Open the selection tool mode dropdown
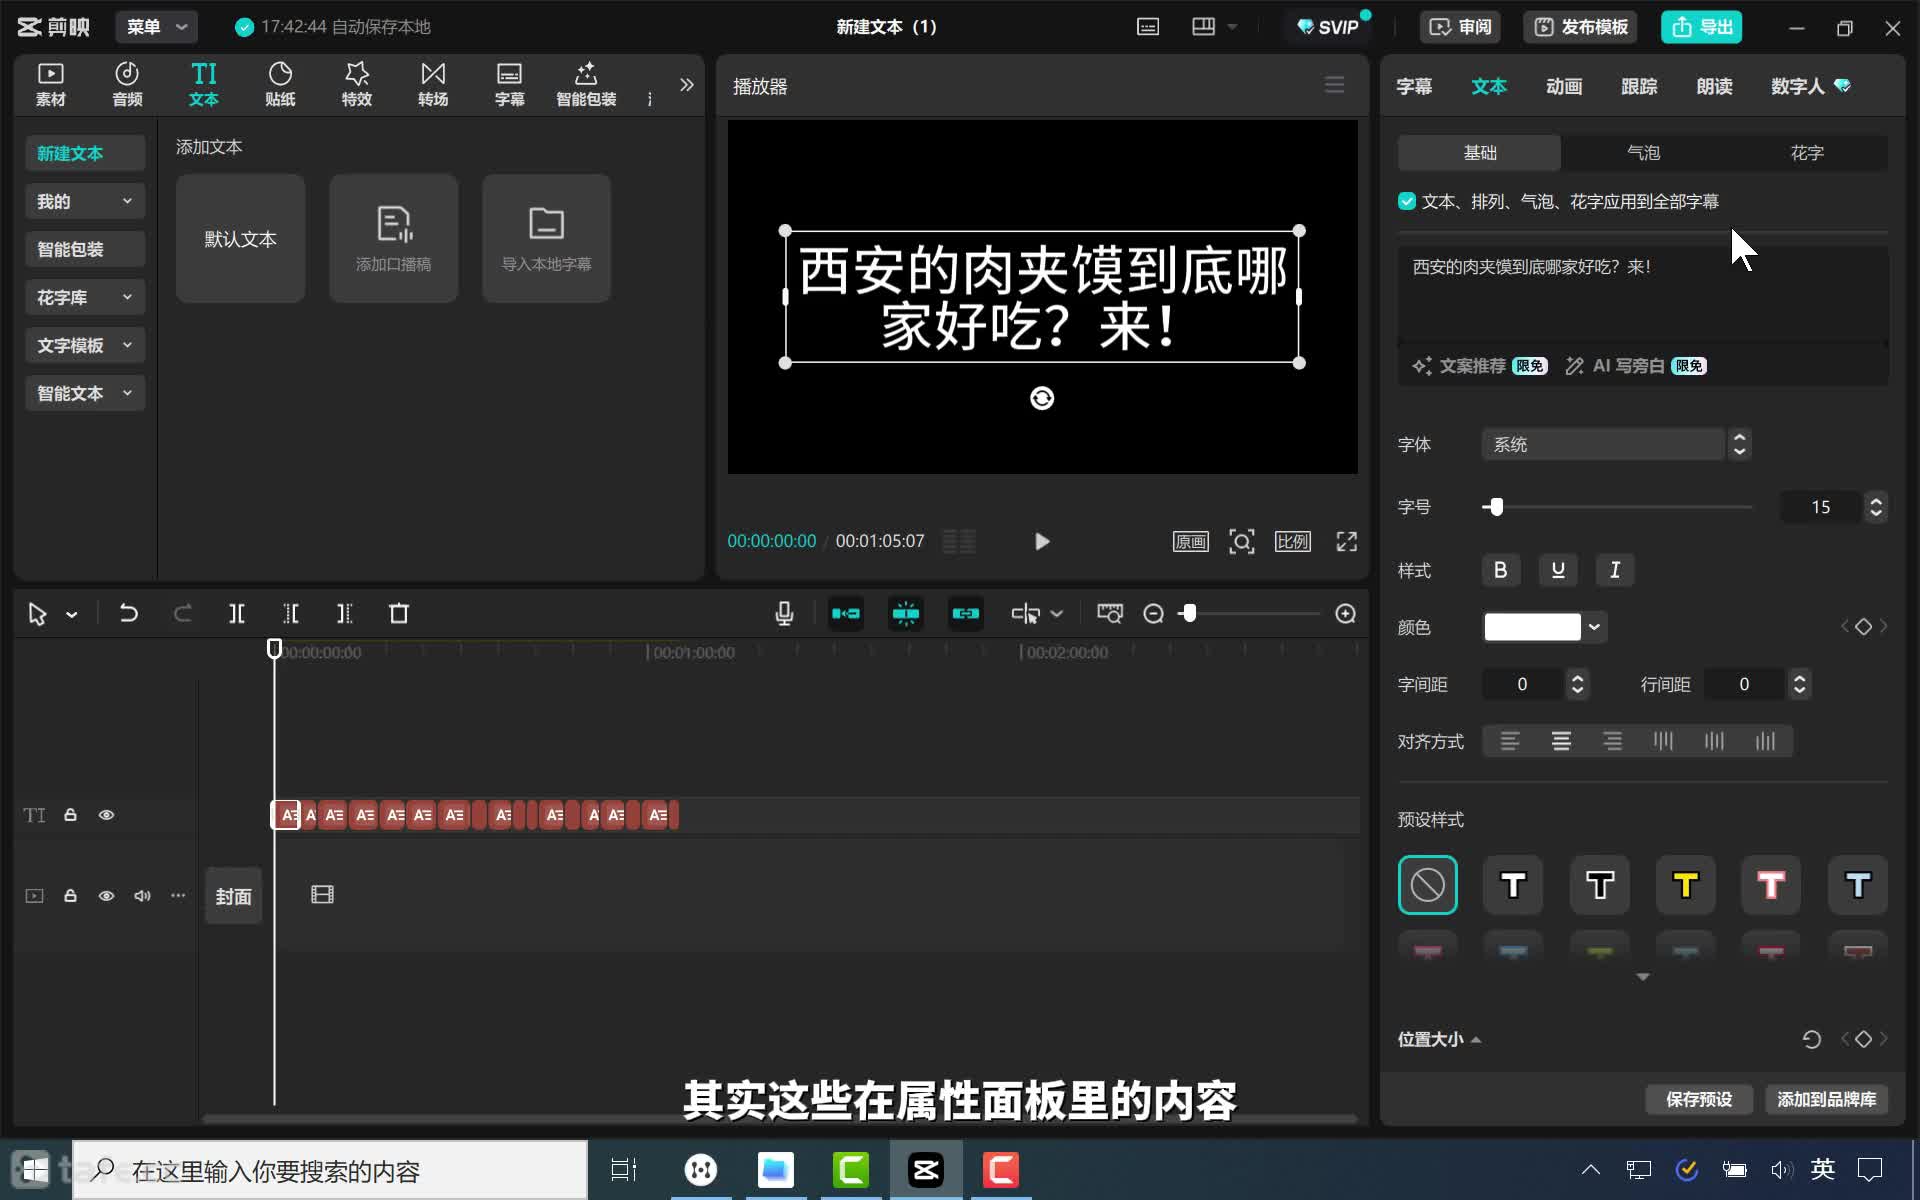Screen dimensions: 1920x1200 click(x=72, y=614)
